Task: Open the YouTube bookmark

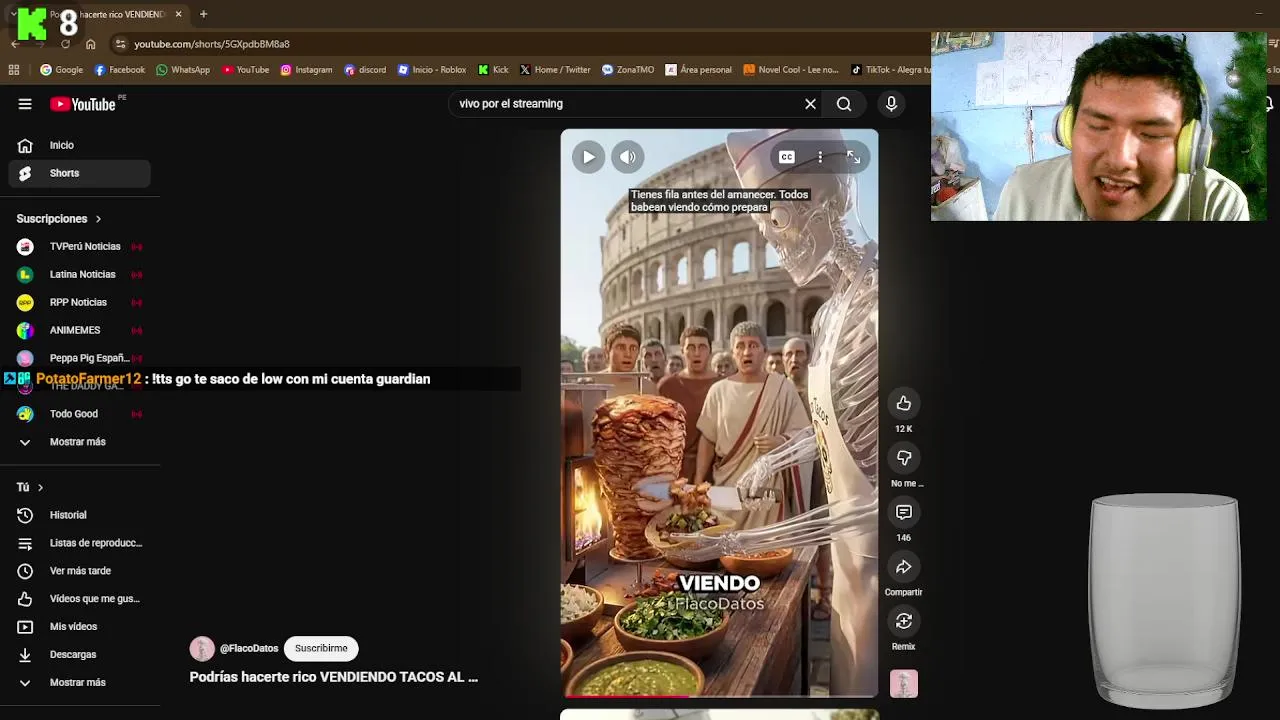Action: [245, 70]
